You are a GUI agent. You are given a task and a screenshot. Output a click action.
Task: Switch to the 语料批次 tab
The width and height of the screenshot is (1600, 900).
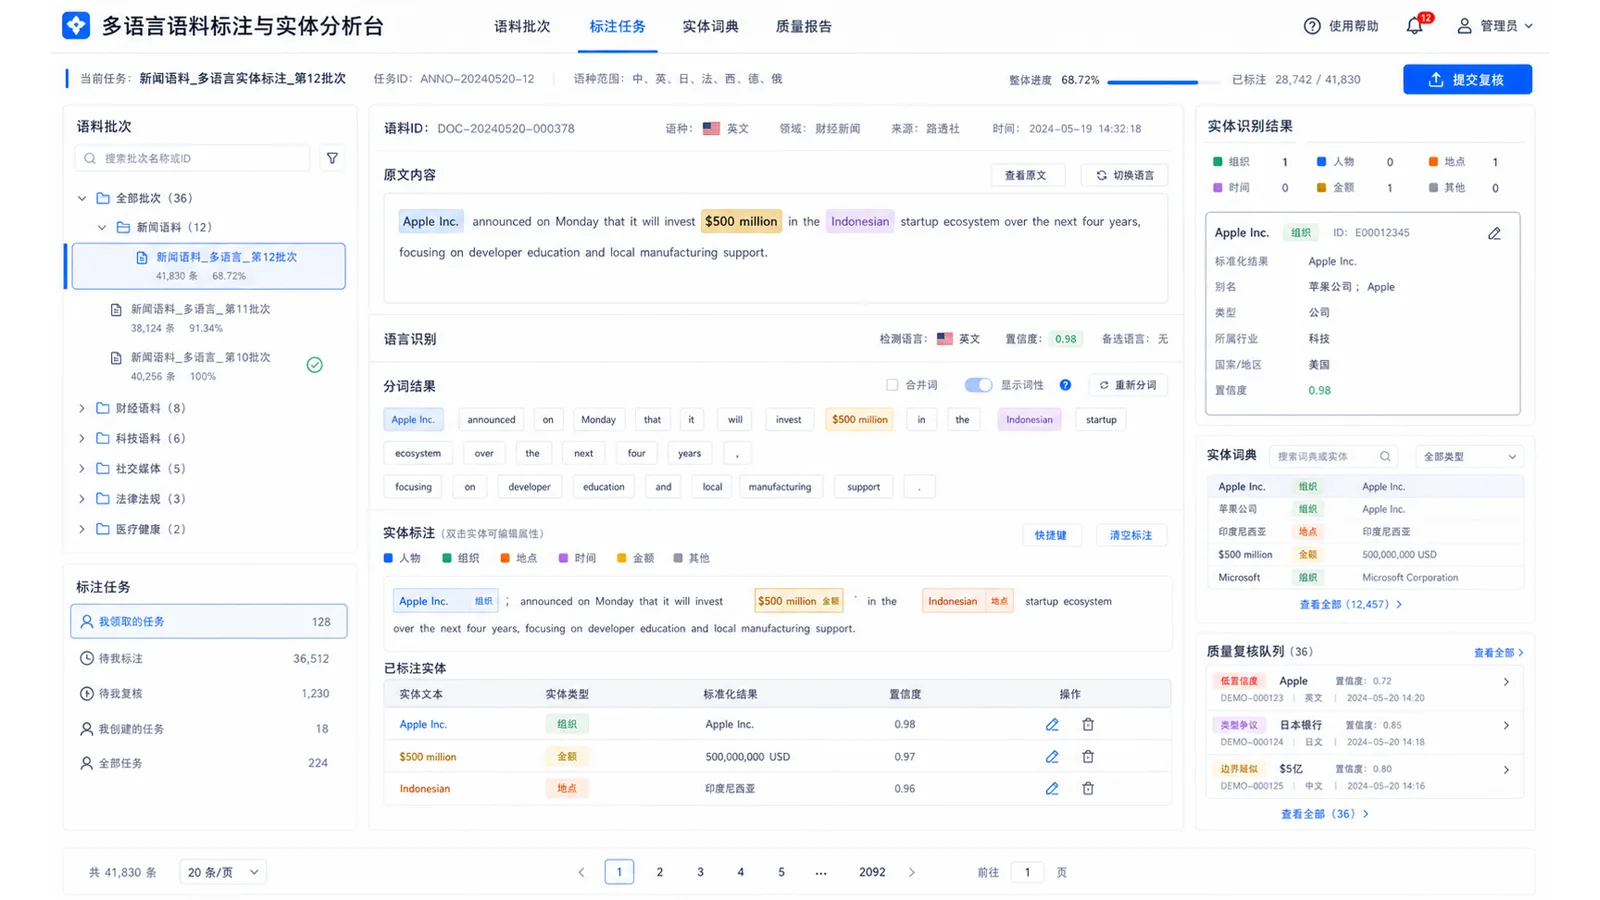point(522,27)
